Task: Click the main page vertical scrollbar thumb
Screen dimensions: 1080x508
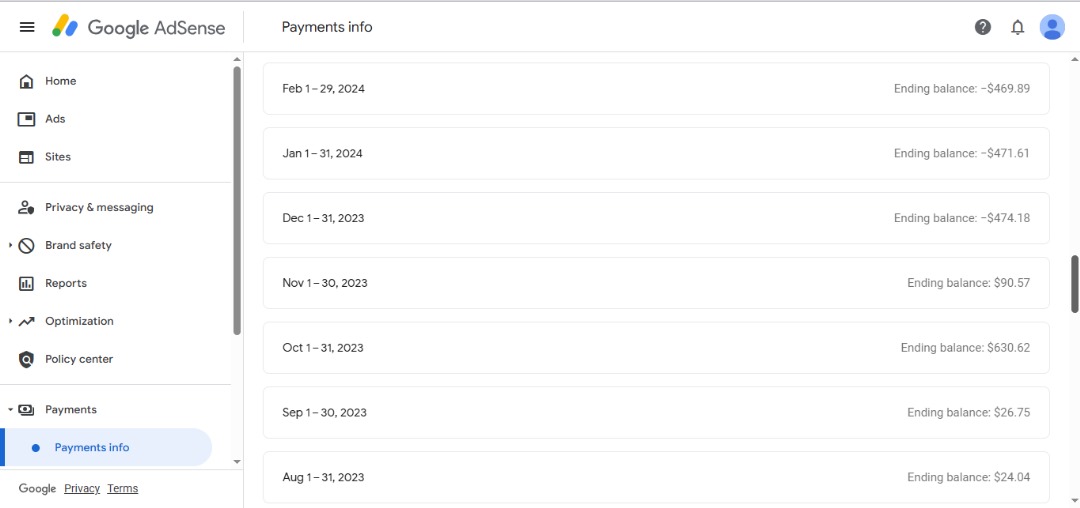Action: click(x=1075, y=284)
